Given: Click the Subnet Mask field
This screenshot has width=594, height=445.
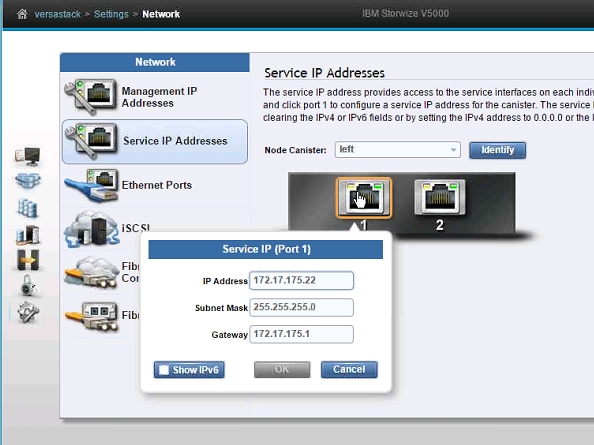Looking at the screenshot, I should click(302, 307).
